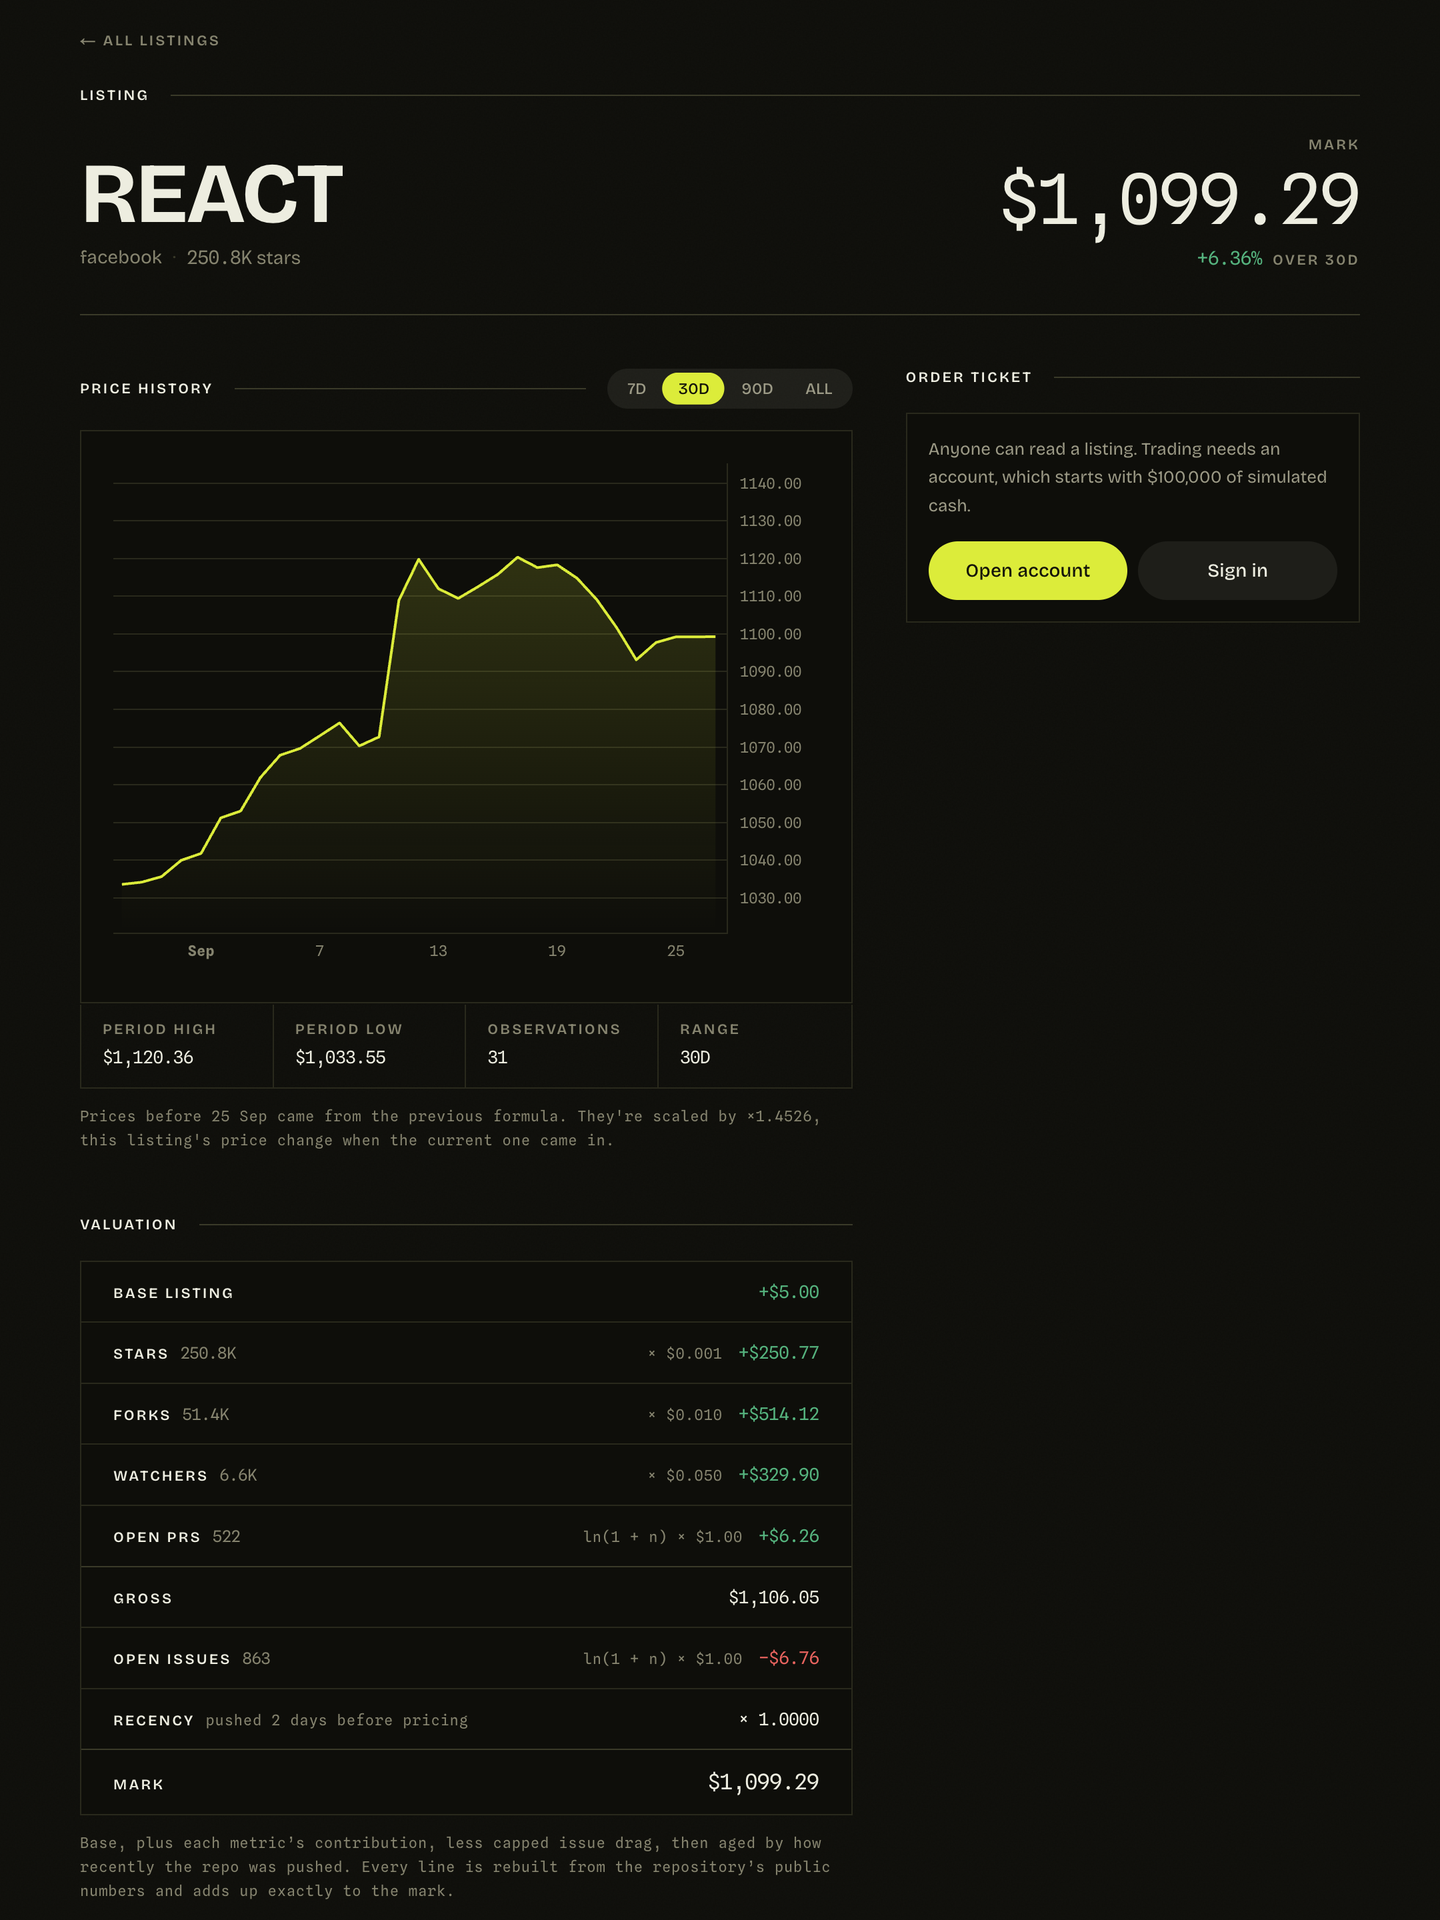The image size is (1440, 1920).
Task: Click the Watchers count 6.6K
Action: (x=238, y=1476)
